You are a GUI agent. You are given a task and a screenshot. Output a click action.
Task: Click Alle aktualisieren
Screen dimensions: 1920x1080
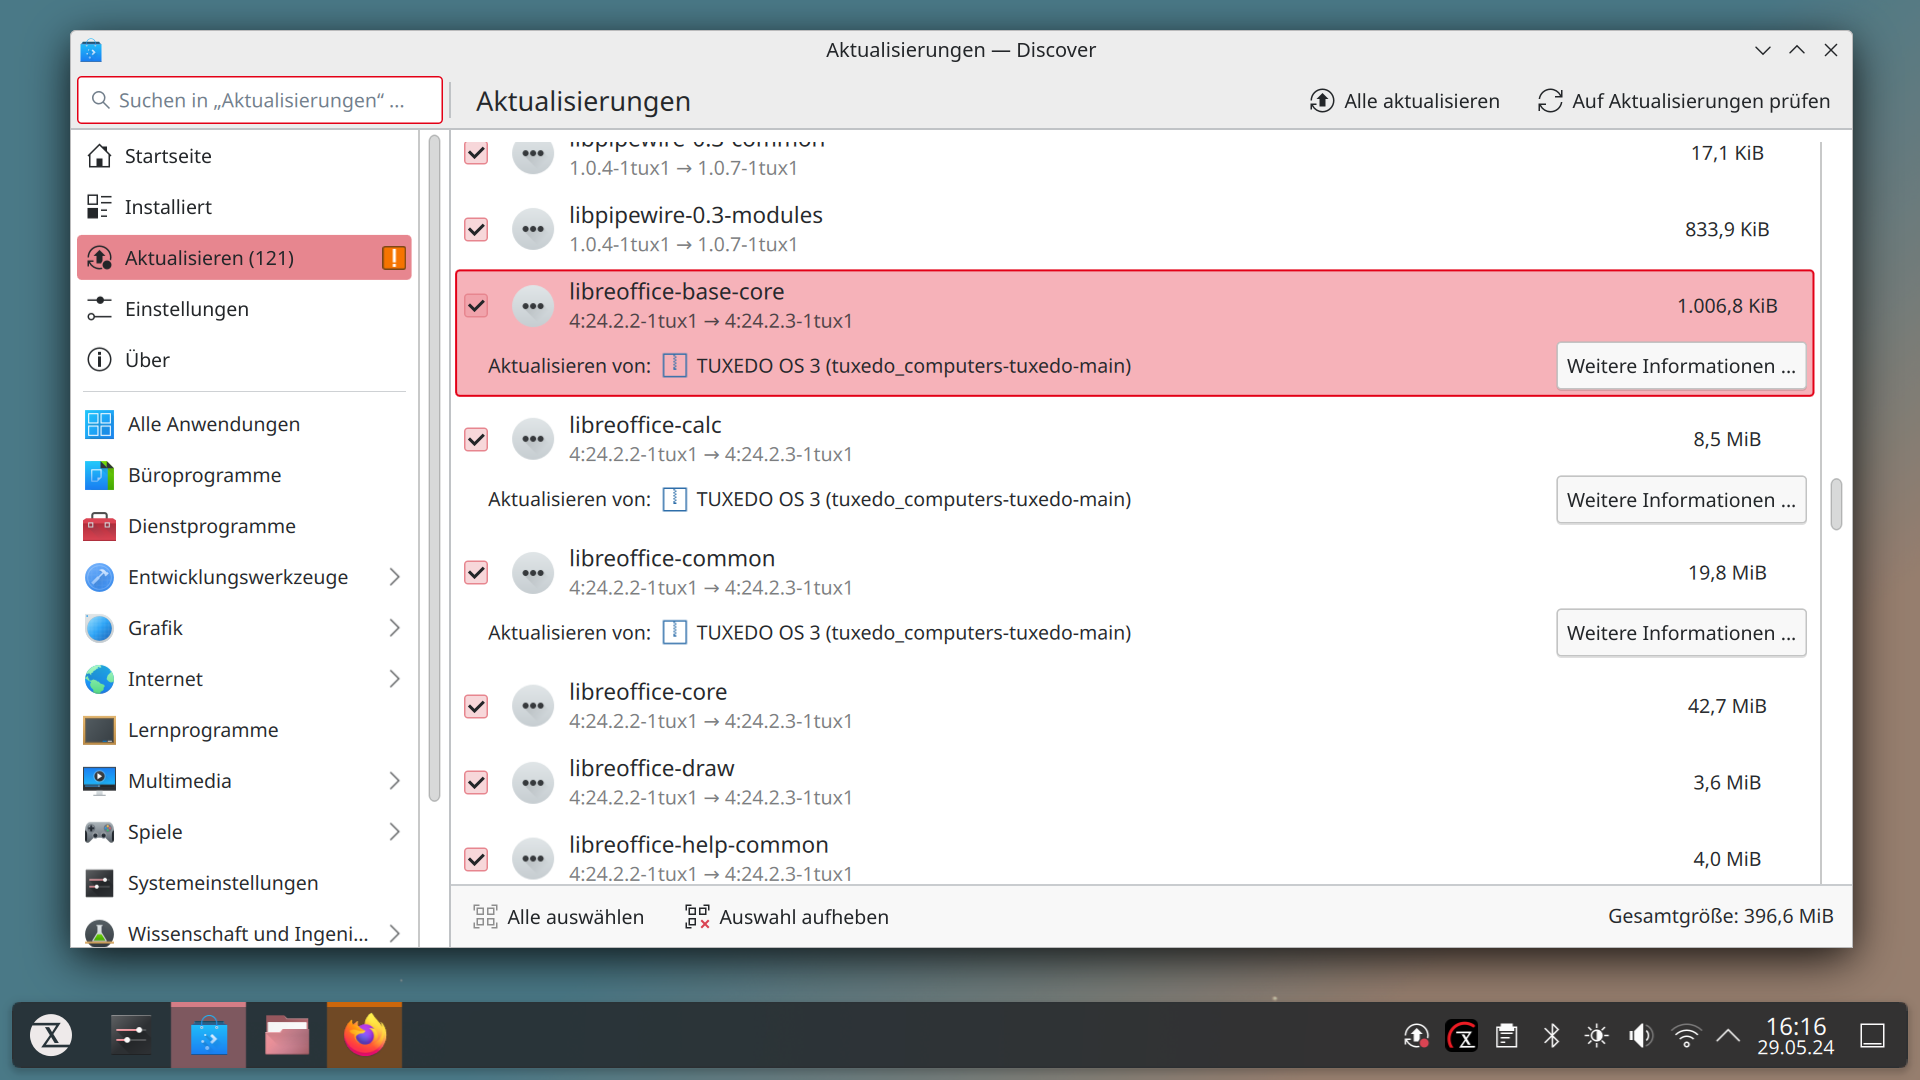pos(1404,101)
